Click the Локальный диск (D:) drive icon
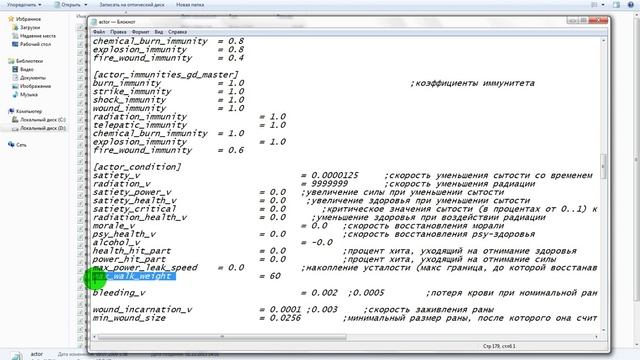This screenshot has height=360, width=640. tap(15, 128)
